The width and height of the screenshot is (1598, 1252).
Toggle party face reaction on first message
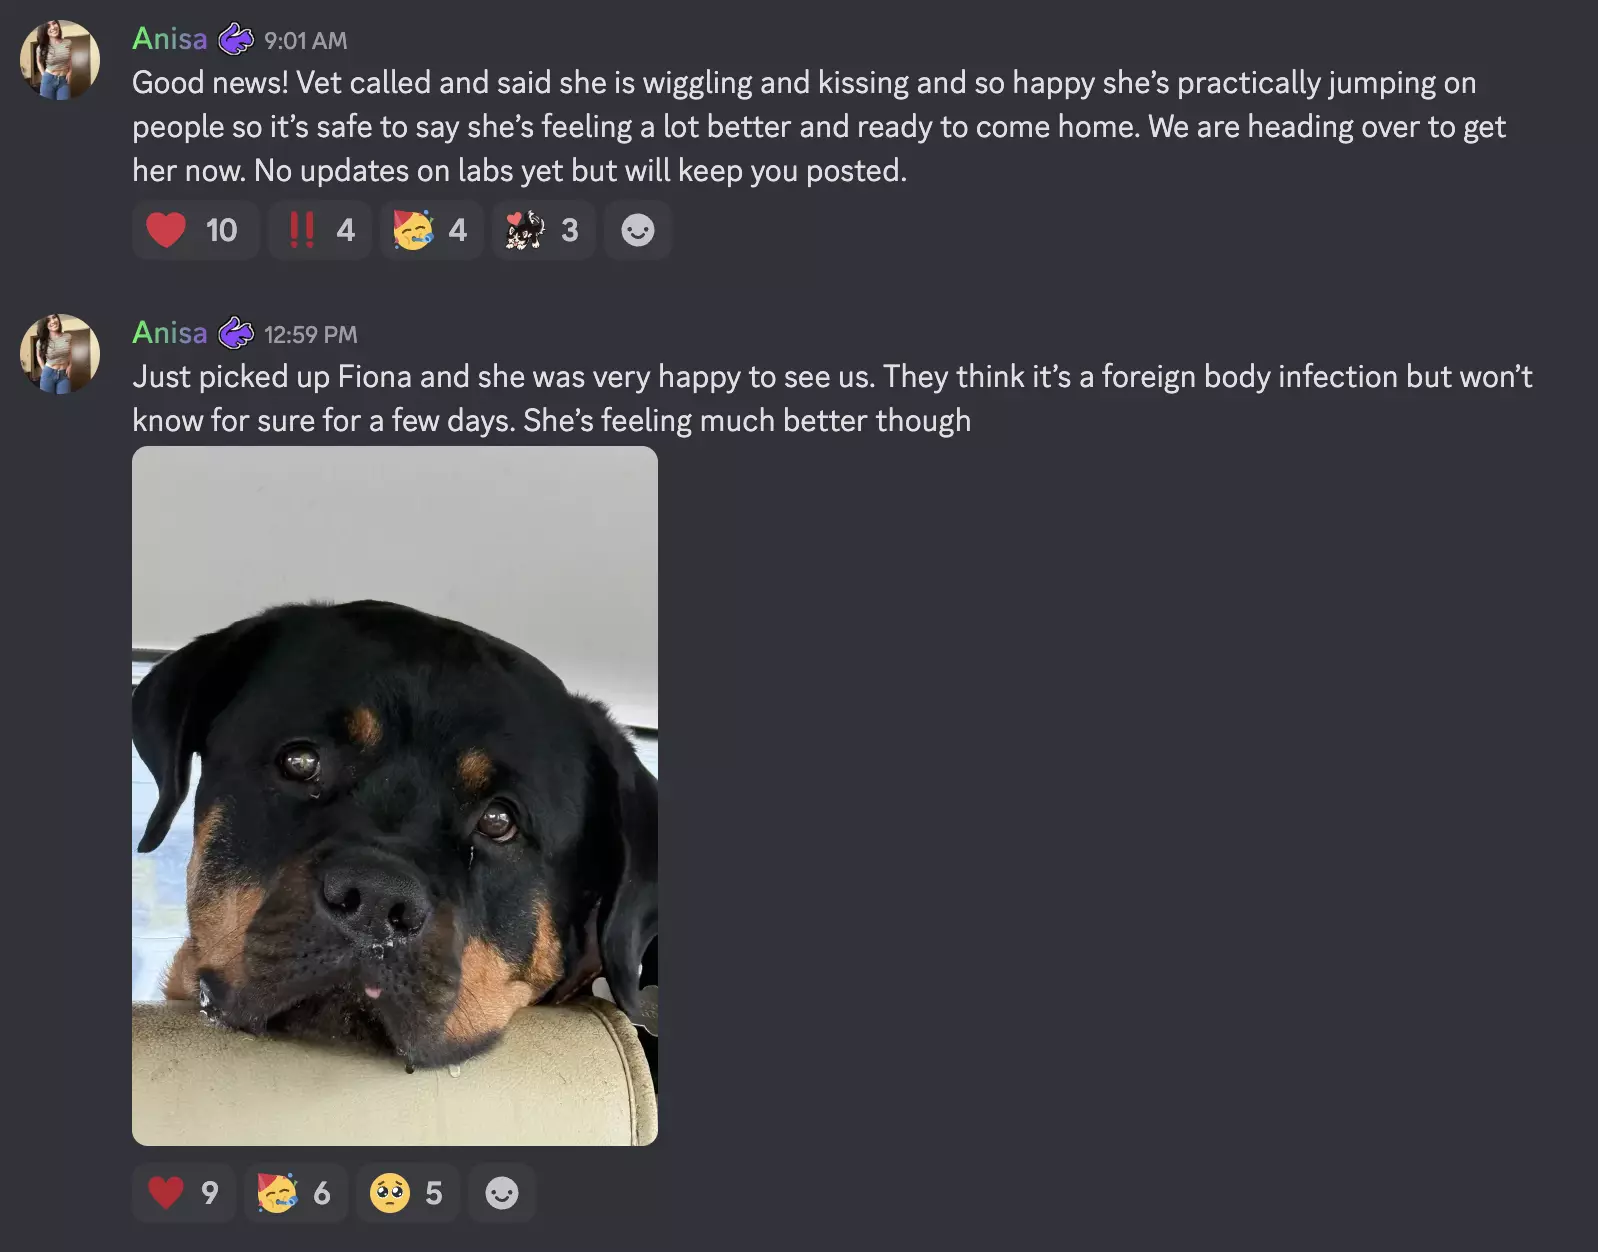(x=432, y=230)
